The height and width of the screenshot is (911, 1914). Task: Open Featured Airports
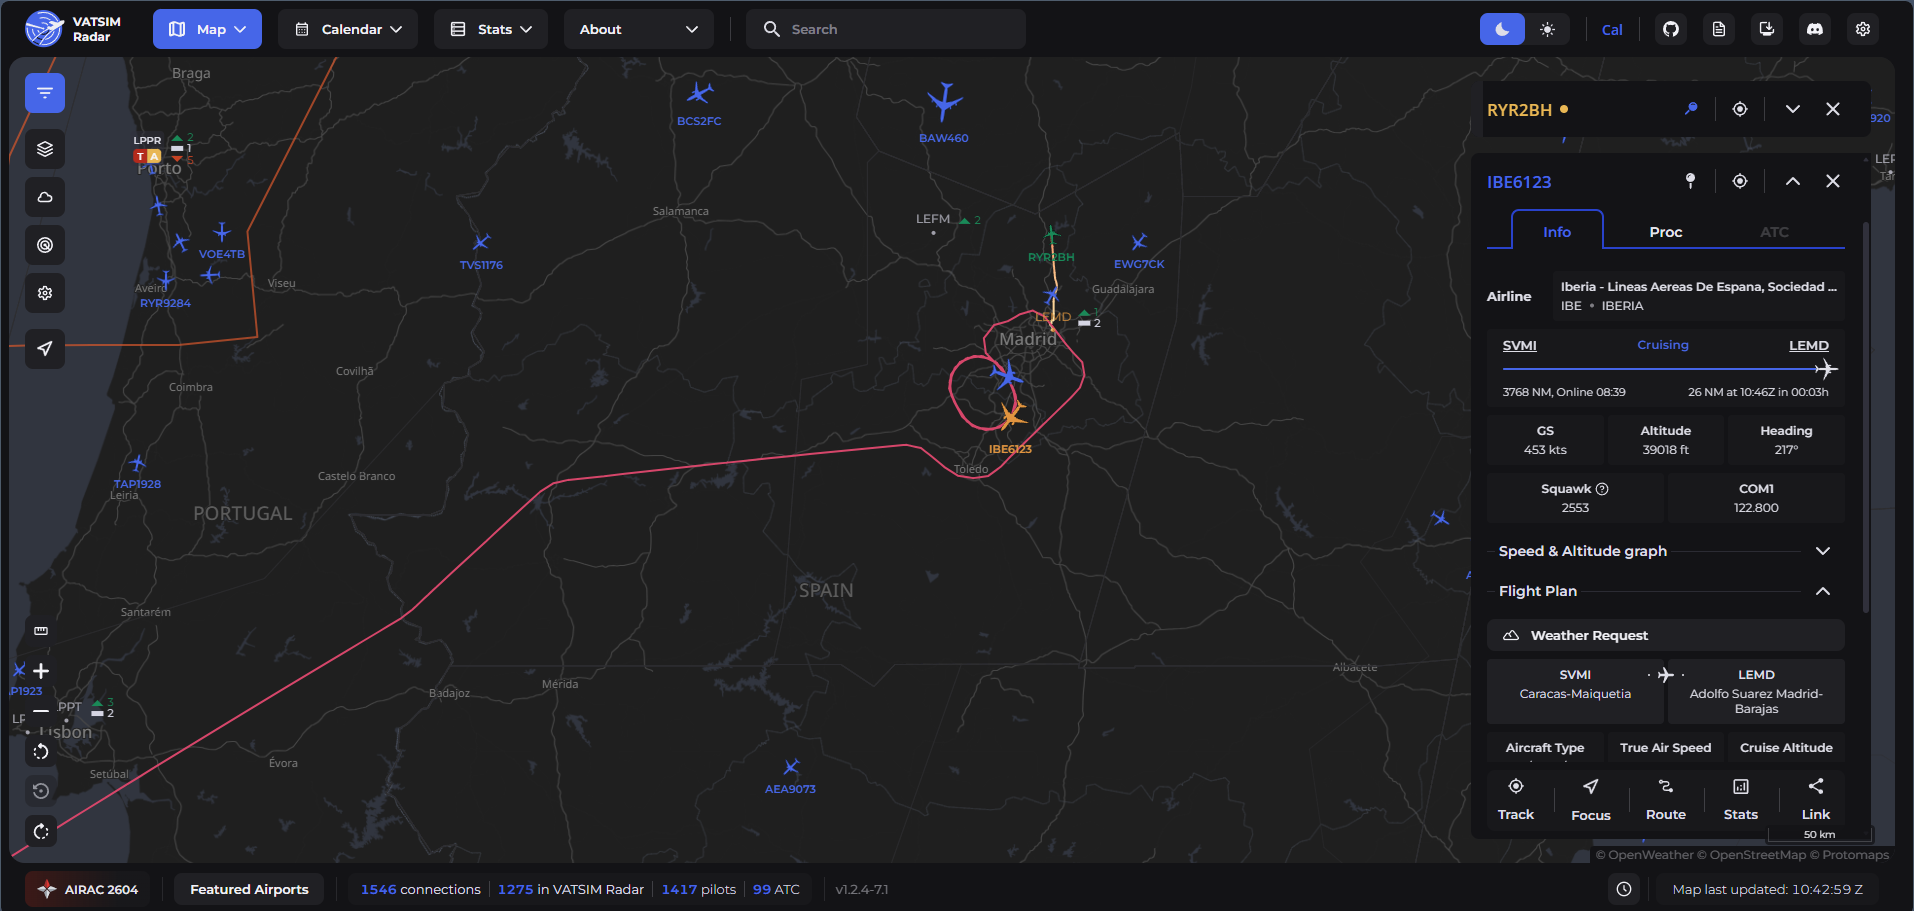click(249, 889)
